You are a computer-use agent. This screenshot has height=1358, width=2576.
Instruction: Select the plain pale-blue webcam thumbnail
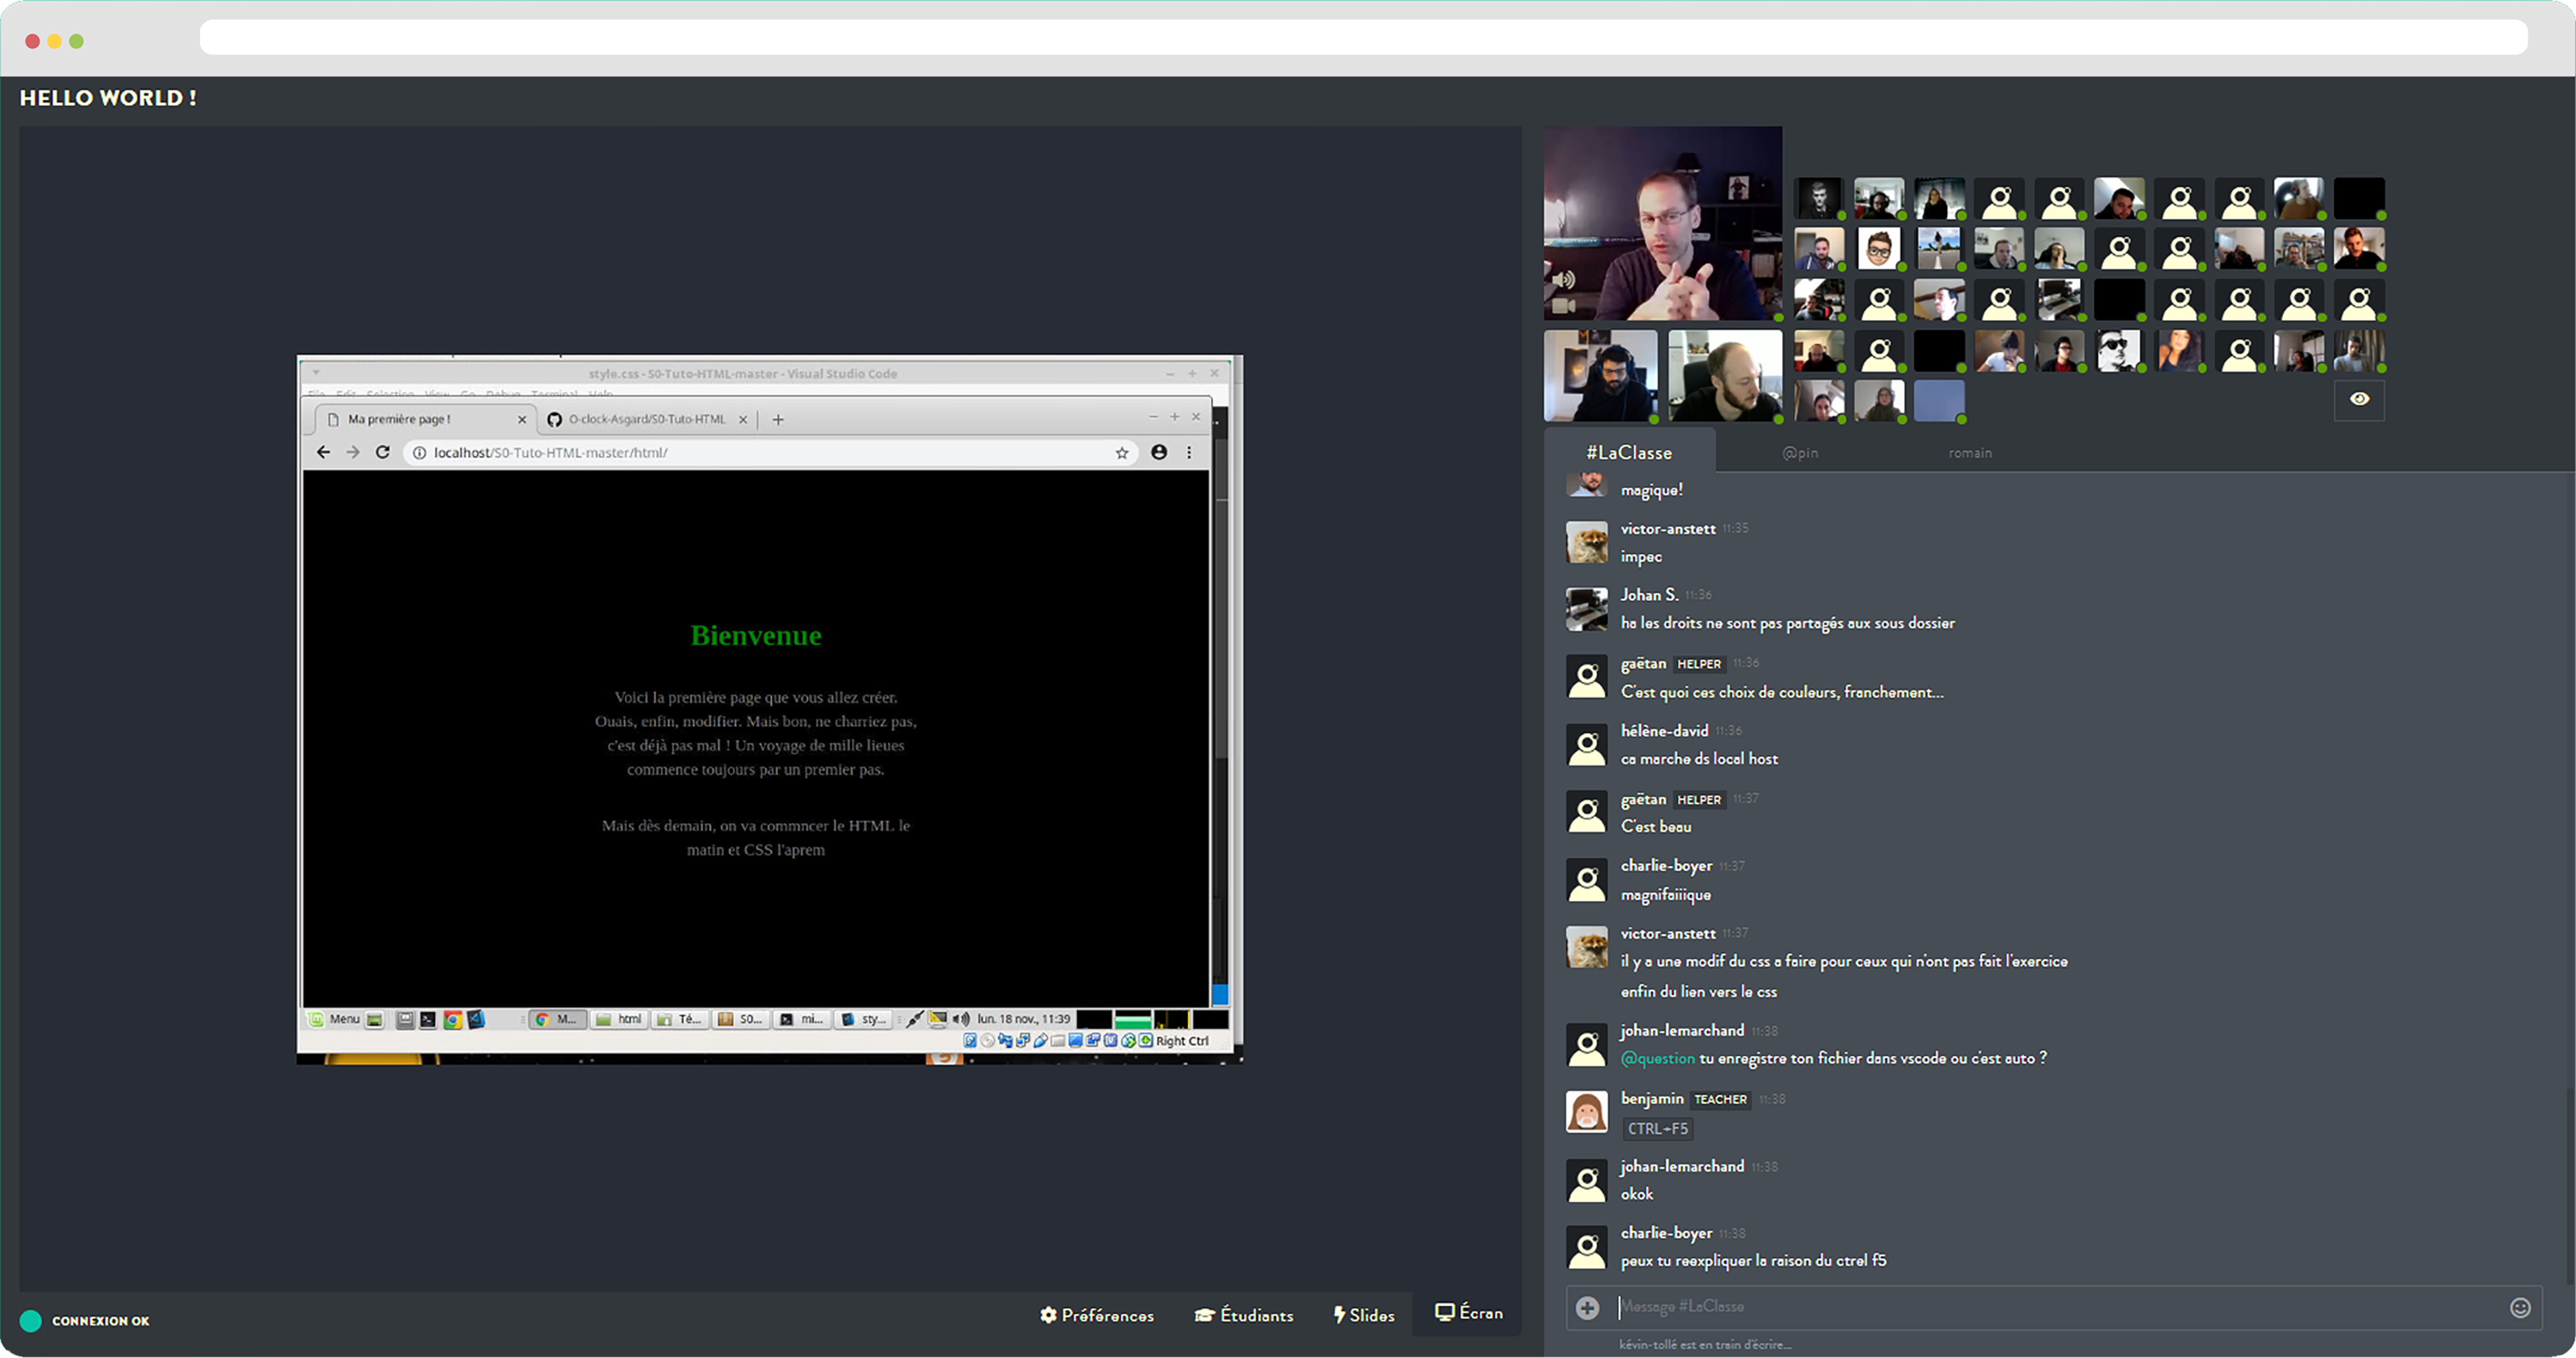(x=1939, y=400)
